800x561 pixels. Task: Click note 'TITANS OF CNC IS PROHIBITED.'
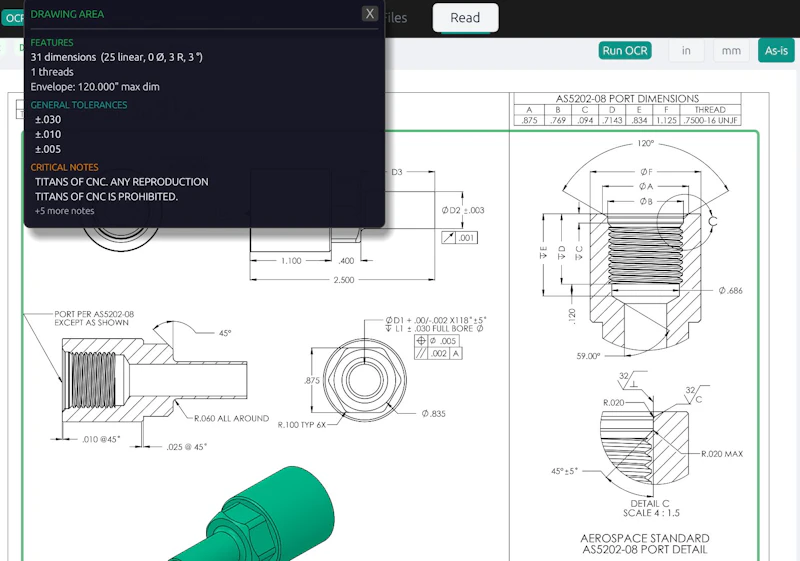(106, 196)
